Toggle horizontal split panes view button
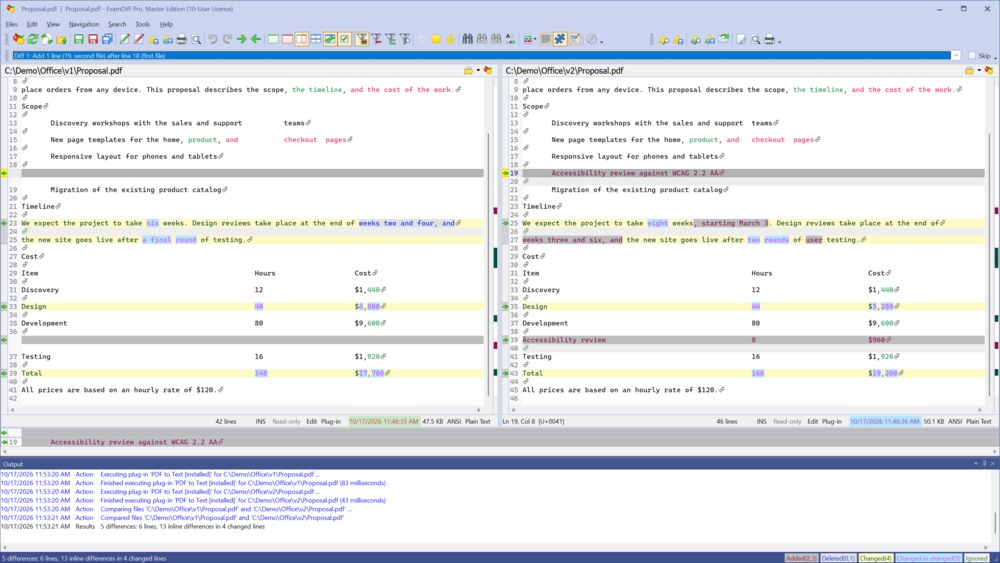The image size is (1000, 563). coord(316,40)
